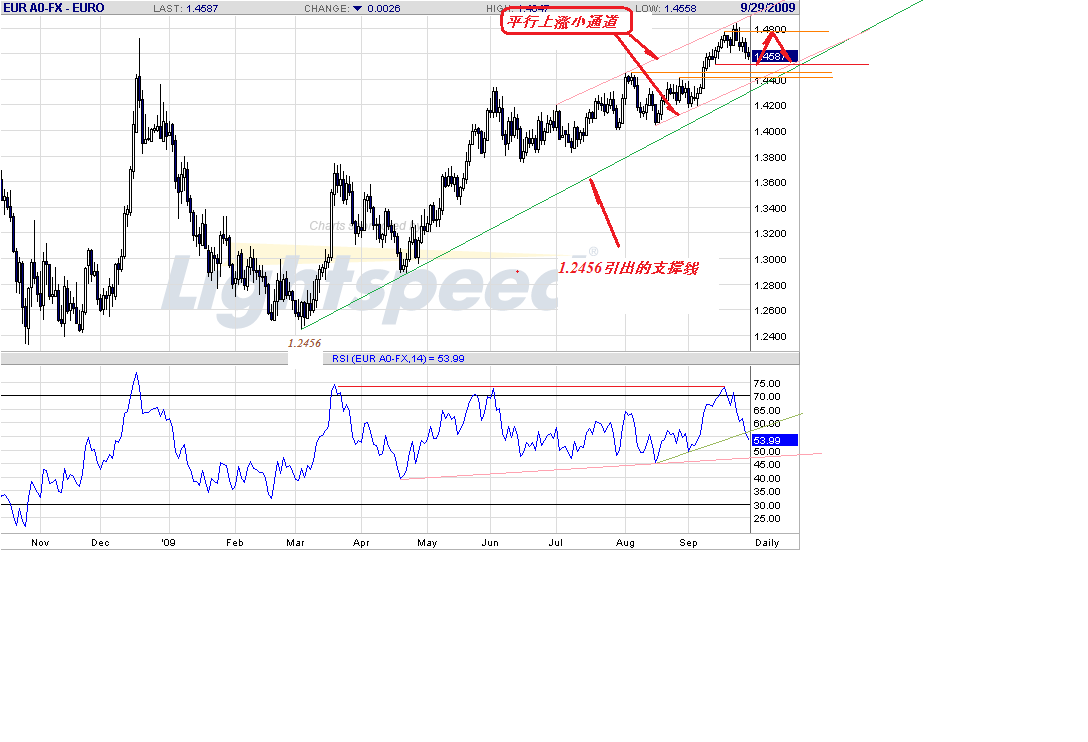Click the 1.3200 price axis label
The height and width of the screenshot is (742, 1088).
point(770,233)
